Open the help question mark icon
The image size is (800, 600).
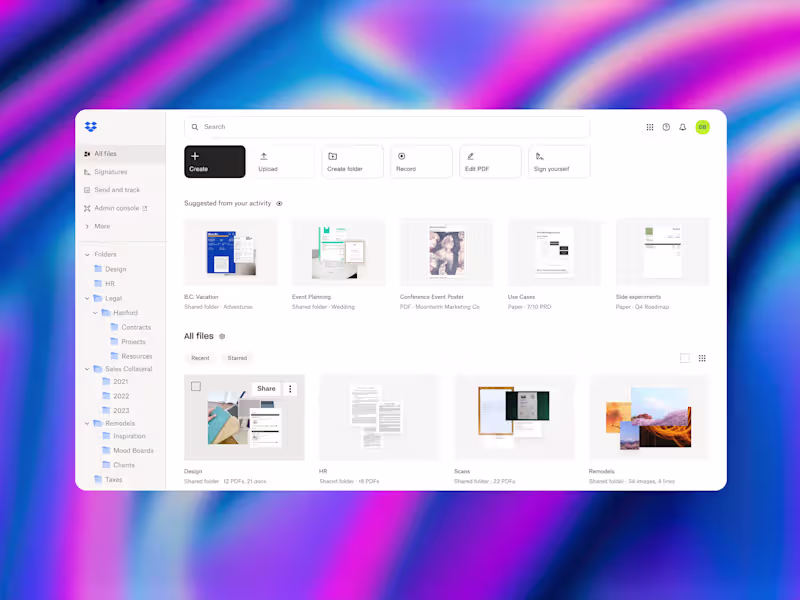click(666, 127)
